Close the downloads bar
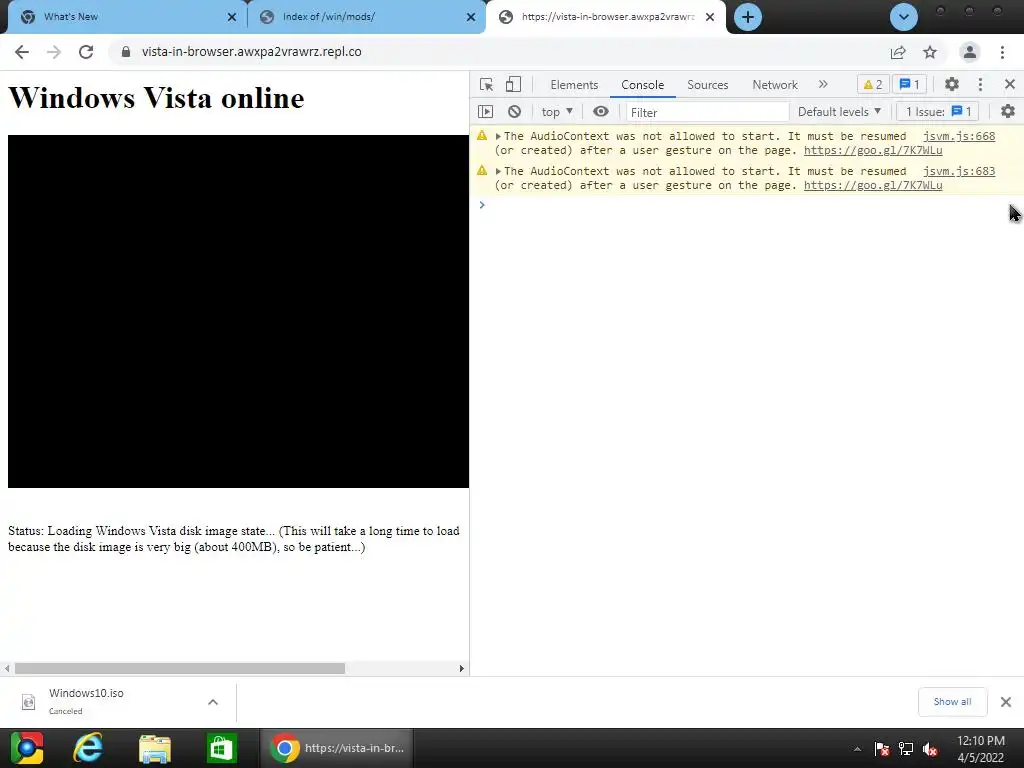Image resolution: width=1024 pixels, height=768 pixels. pos(1006,702)
